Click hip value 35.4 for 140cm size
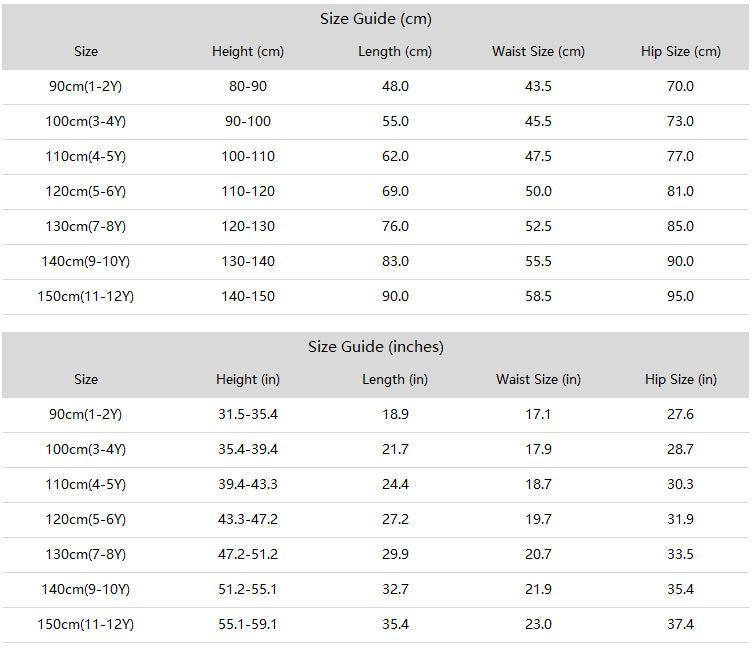Viewport: 752px width, 649px height. click(x=680, y=589)
